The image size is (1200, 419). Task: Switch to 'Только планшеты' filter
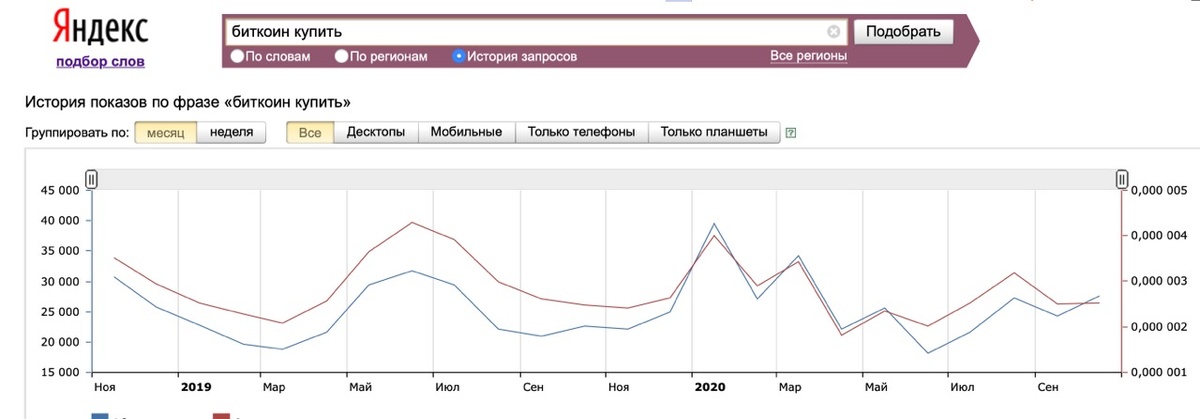click(x=714, y=132)
